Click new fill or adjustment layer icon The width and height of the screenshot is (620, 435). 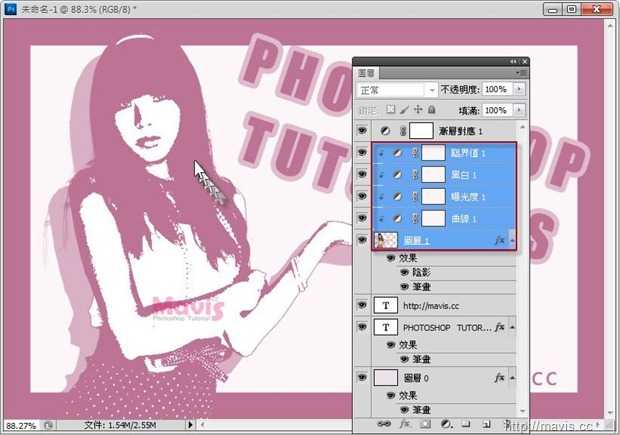(446, 424)
